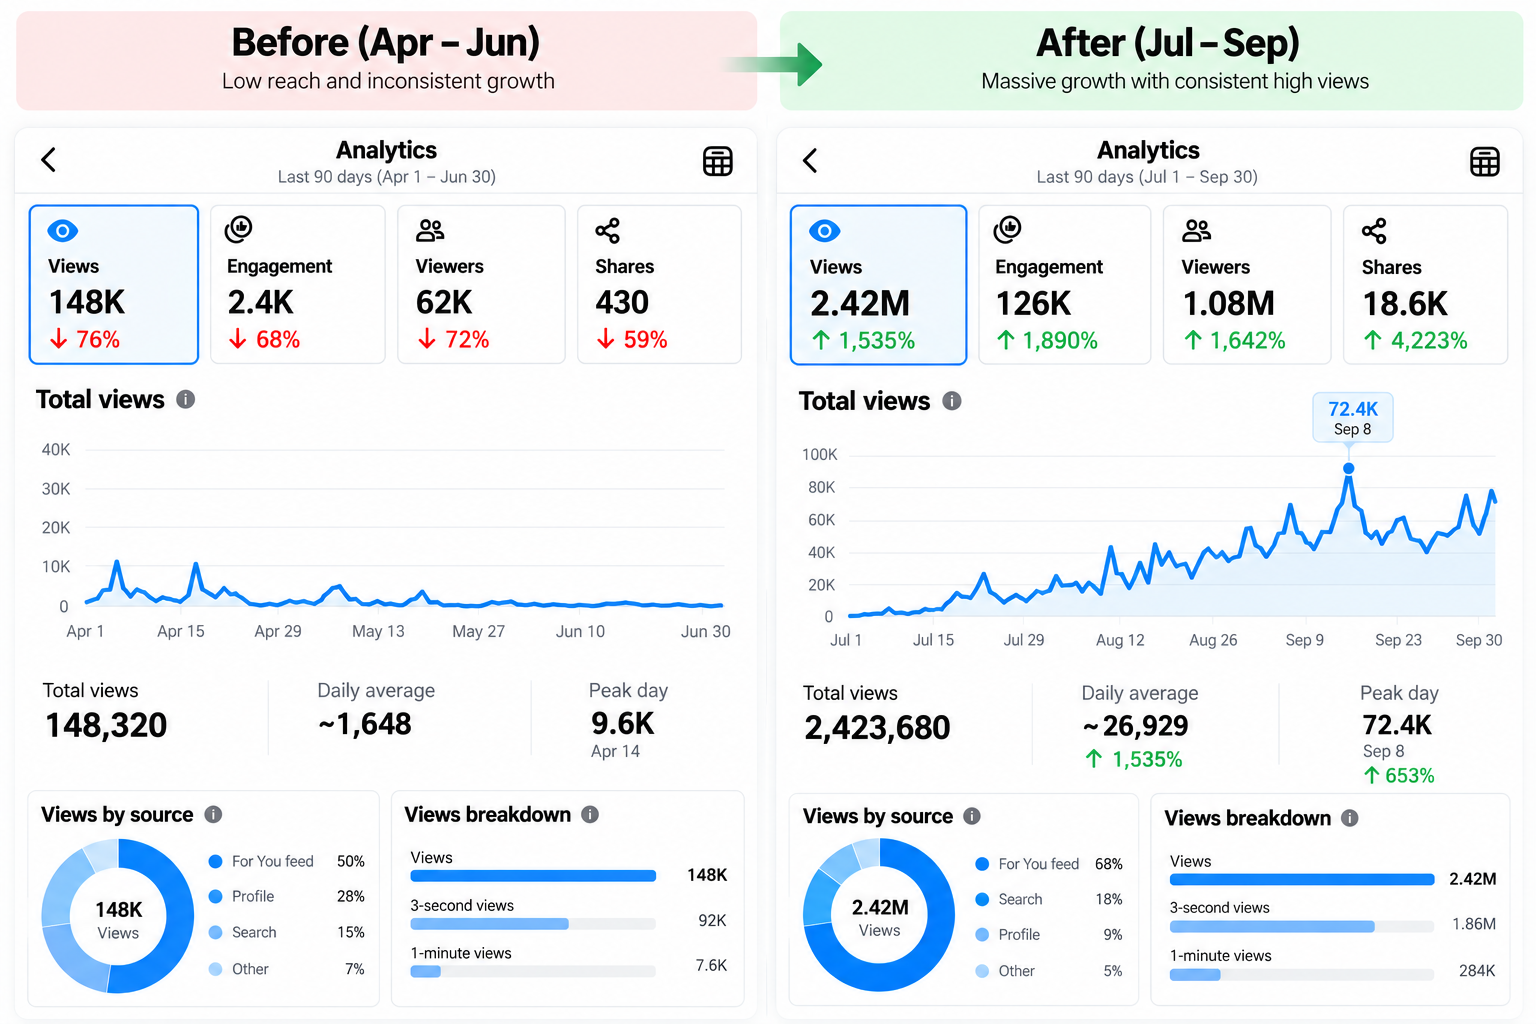Viewport: 1536px width, 1024px height.
Task: Click the Views 2.42M progress bar
Action: tap(1302, 880)
